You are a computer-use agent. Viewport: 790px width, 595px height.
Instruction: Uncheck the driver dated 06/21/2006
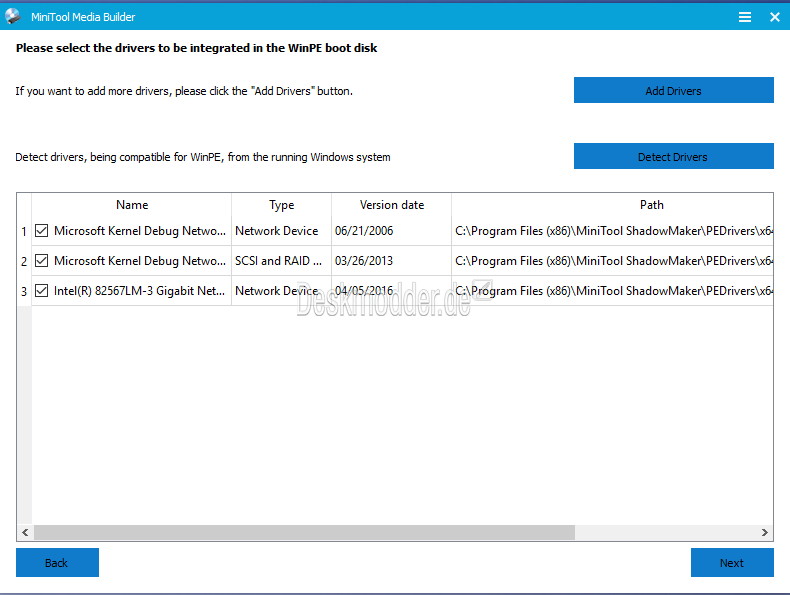(41, 231)
